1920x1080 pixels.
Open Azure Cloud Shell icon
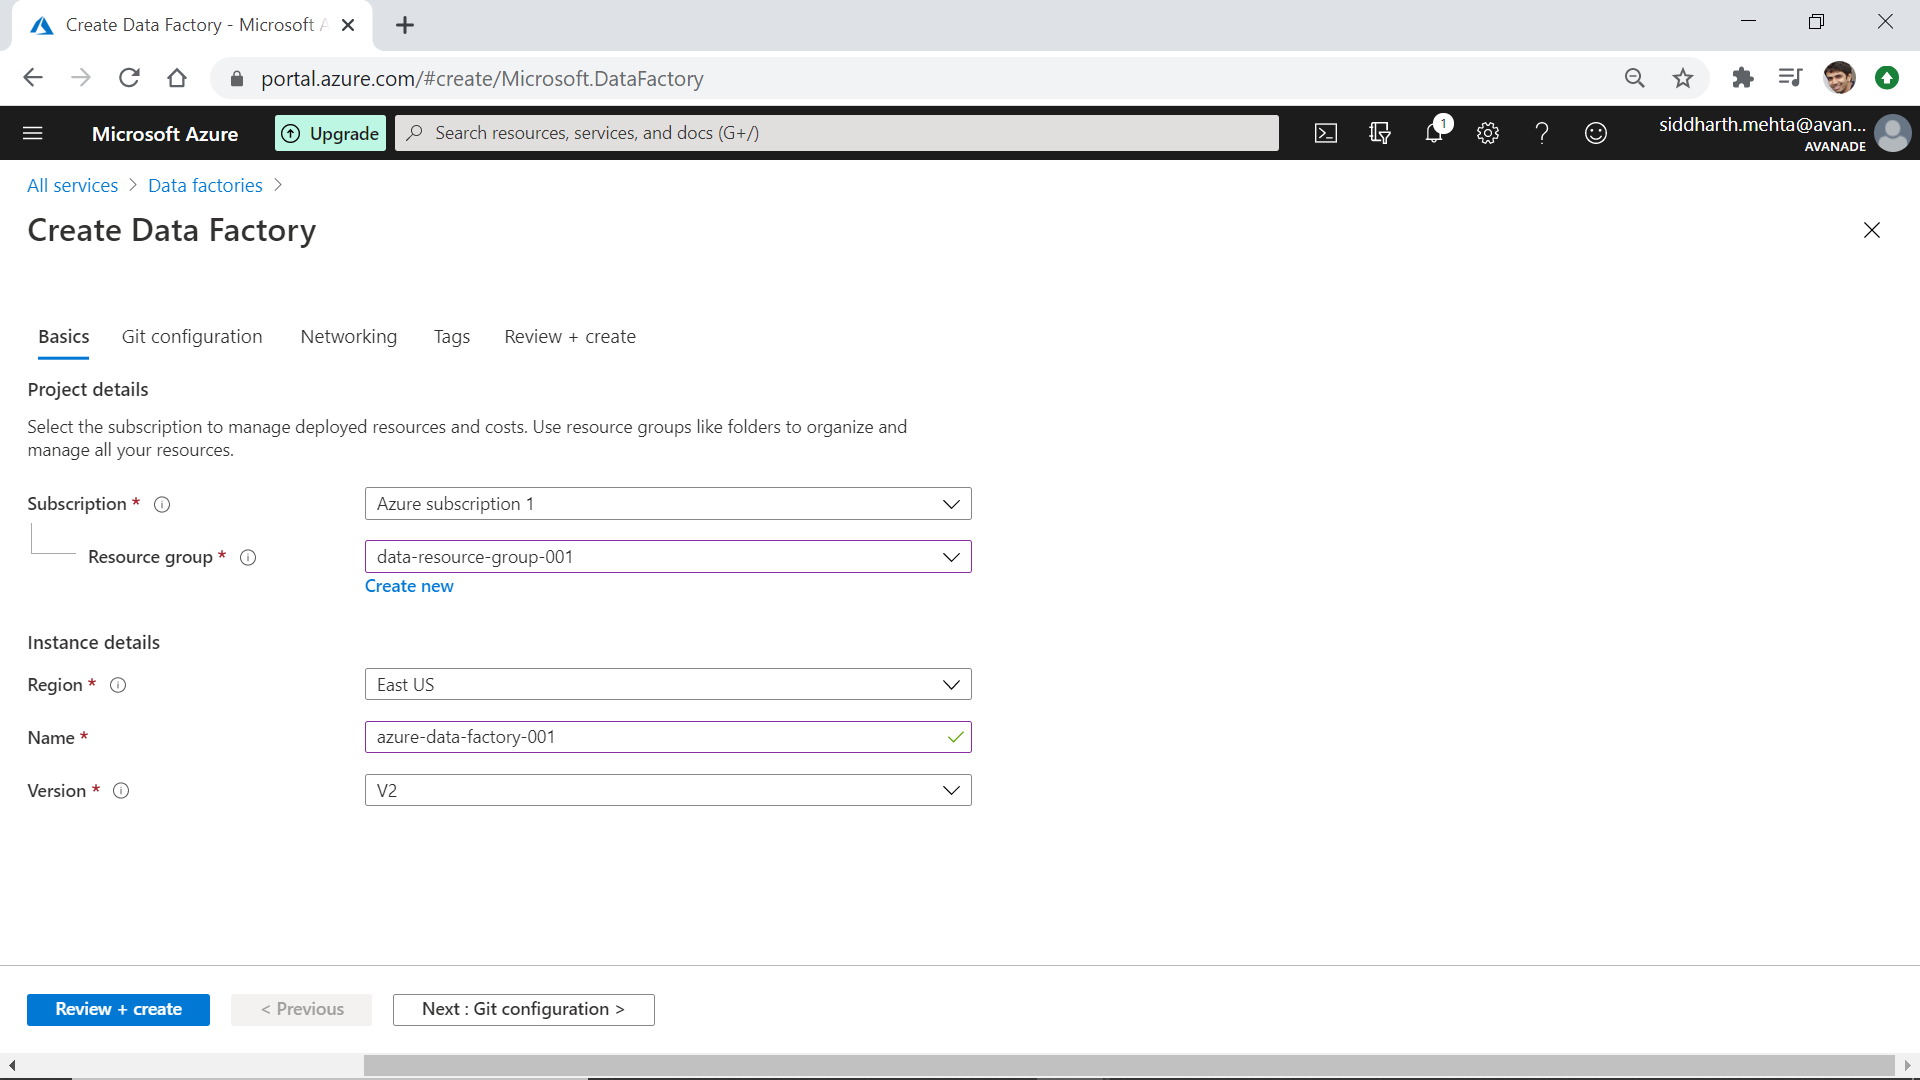point(1326,133)
